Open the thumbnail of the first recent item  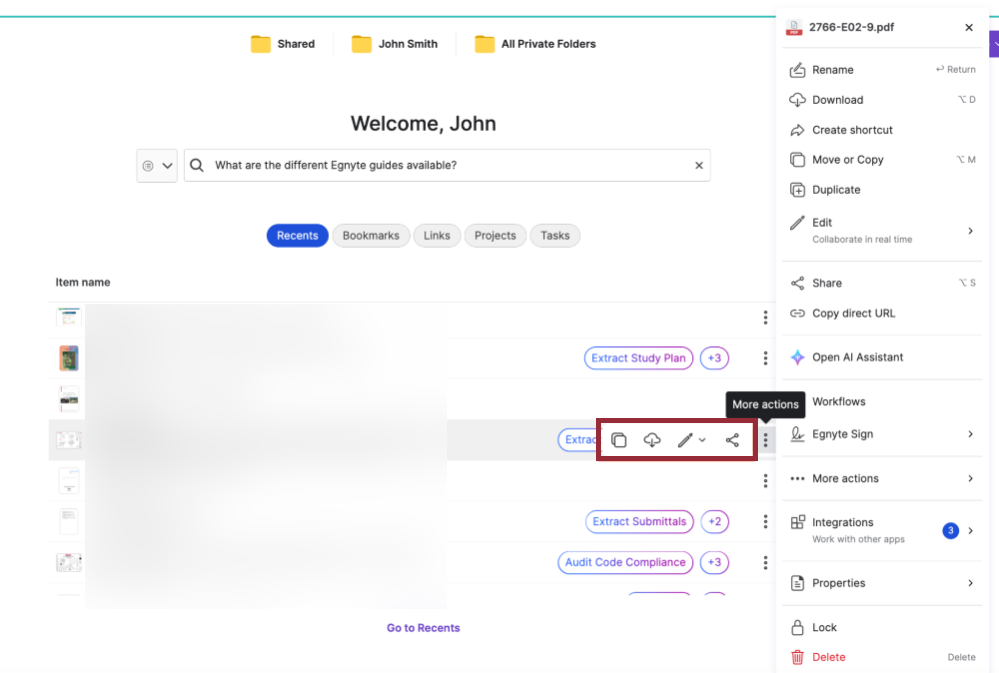pyautogui.click(x=69, y=317)
